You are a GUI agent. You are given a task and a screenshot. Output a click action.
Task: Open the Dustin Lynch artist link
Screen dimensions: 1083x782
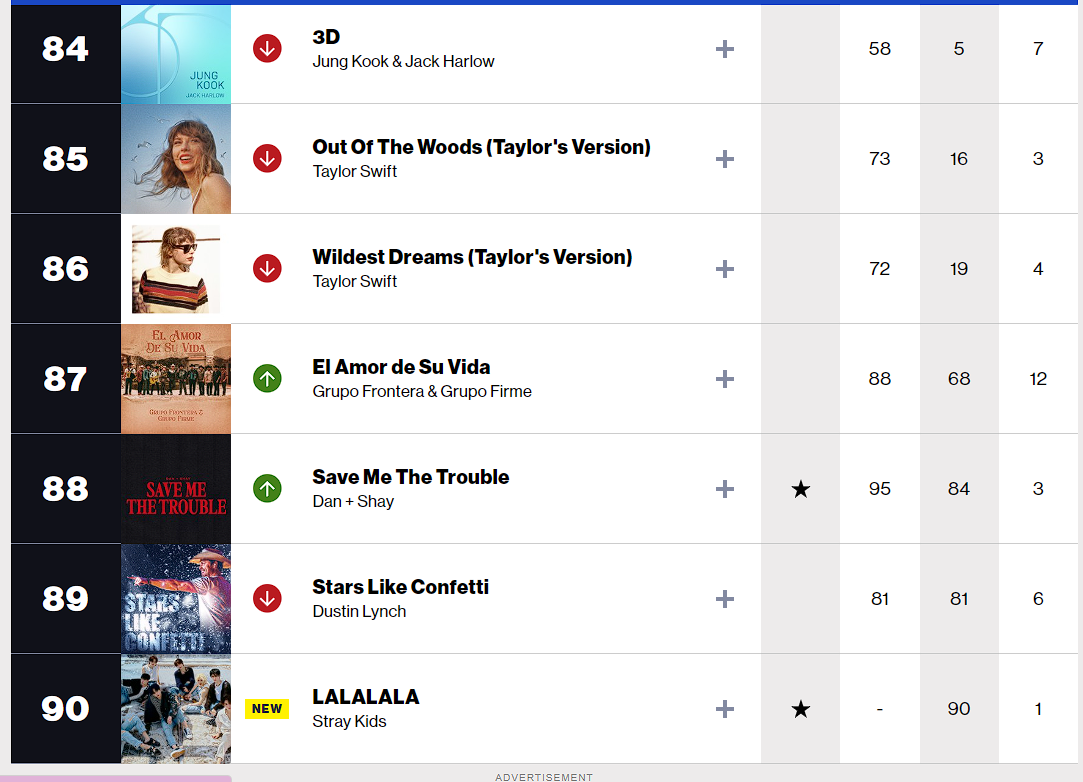[x=359, y=612]
